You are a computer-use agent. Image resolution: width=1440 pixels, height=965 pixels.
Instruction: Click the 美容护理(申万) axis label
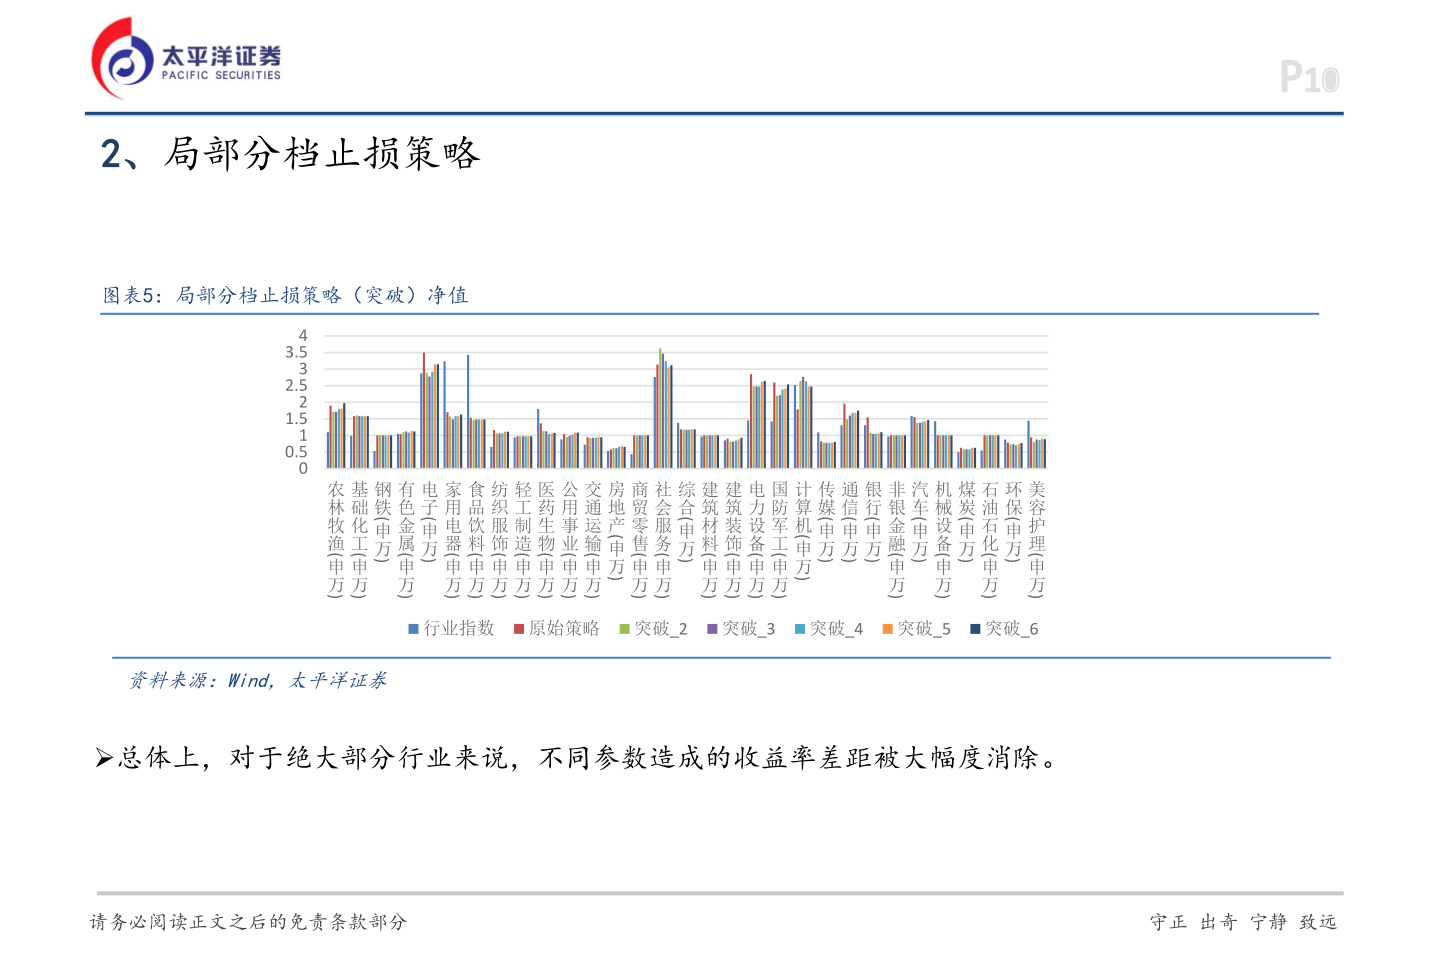click(1037, 539)
